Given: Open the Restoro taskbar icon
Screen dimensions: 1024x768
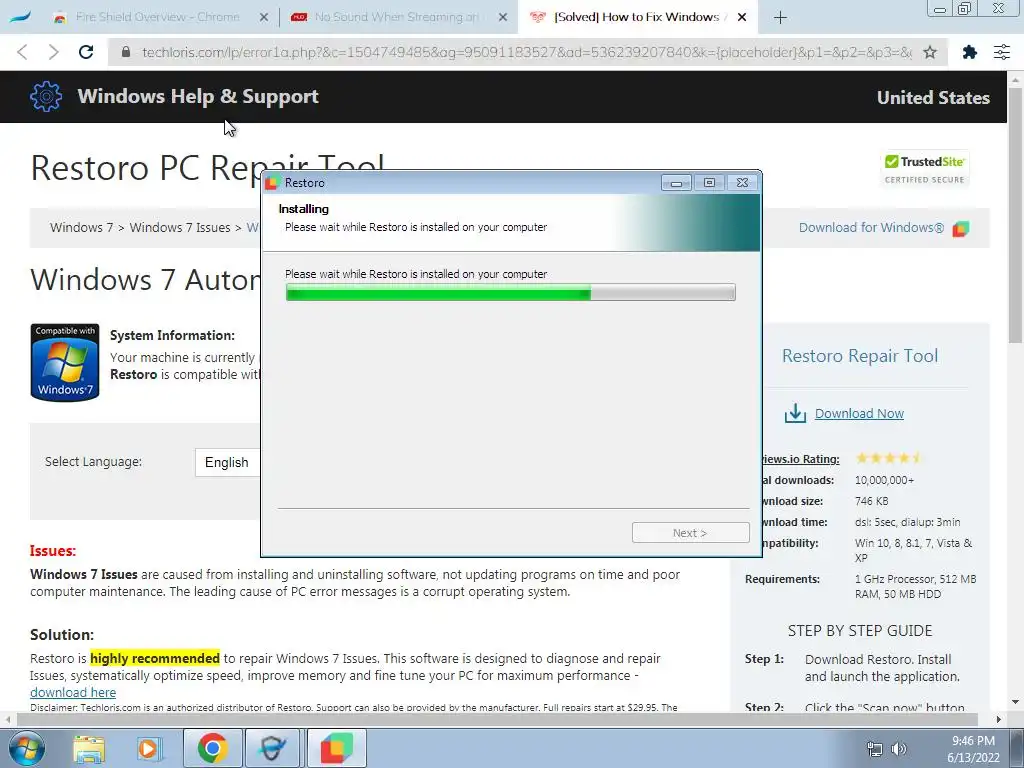Looking at the screenshot, I should click(x=337, y=748).
